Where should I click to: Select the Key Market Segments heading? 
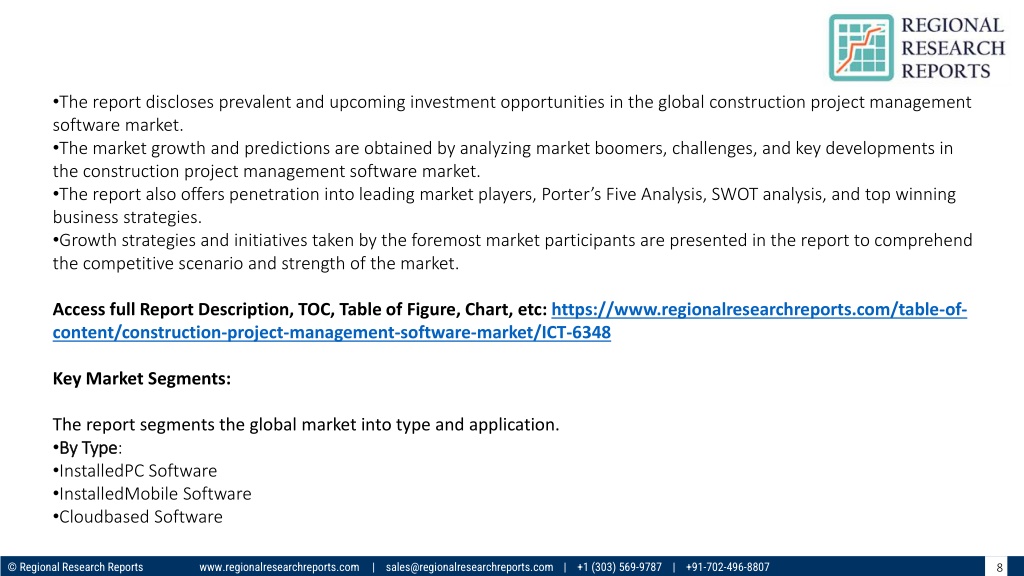click(142, 379)
